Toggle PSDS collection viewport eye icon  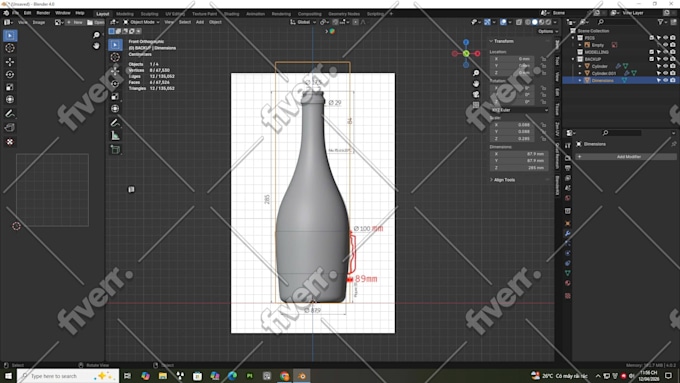[666, 38]
